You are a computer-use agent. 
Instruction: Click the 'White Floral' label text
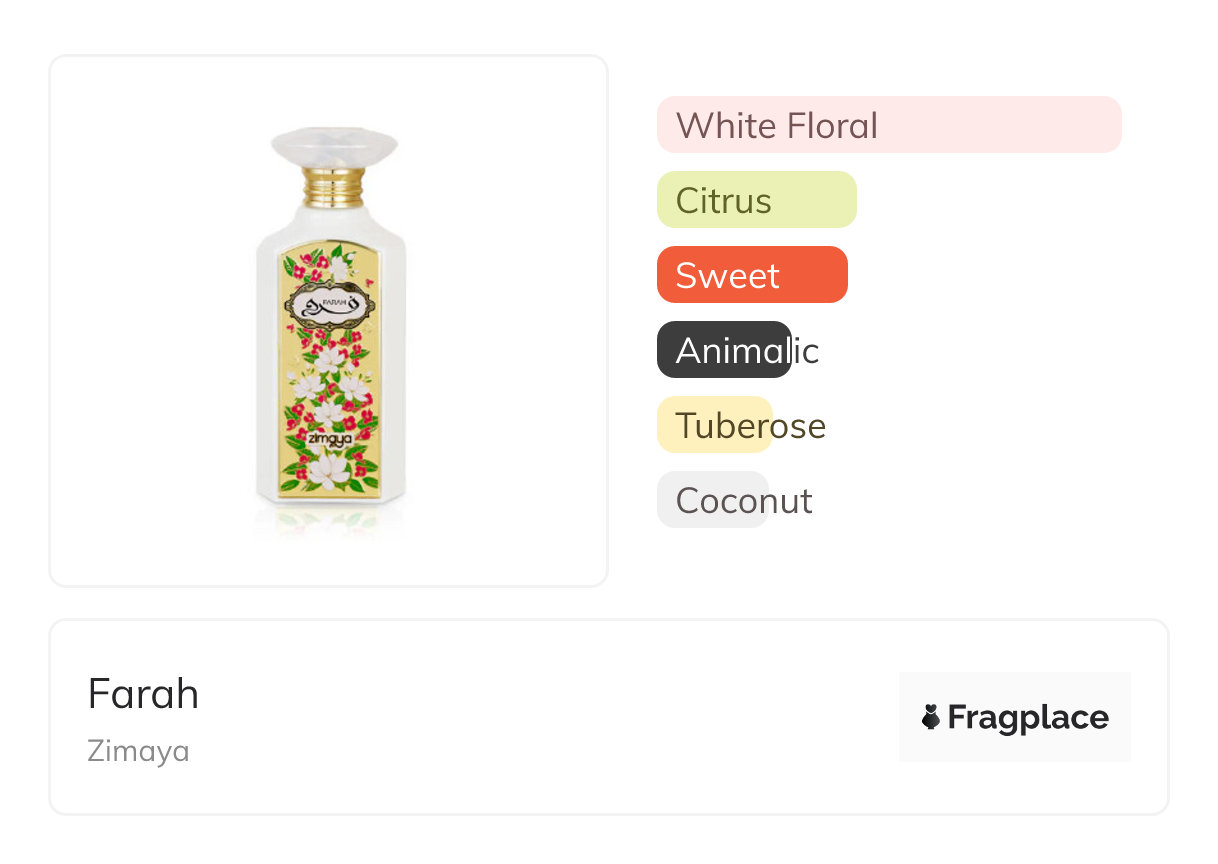[777, 126]
